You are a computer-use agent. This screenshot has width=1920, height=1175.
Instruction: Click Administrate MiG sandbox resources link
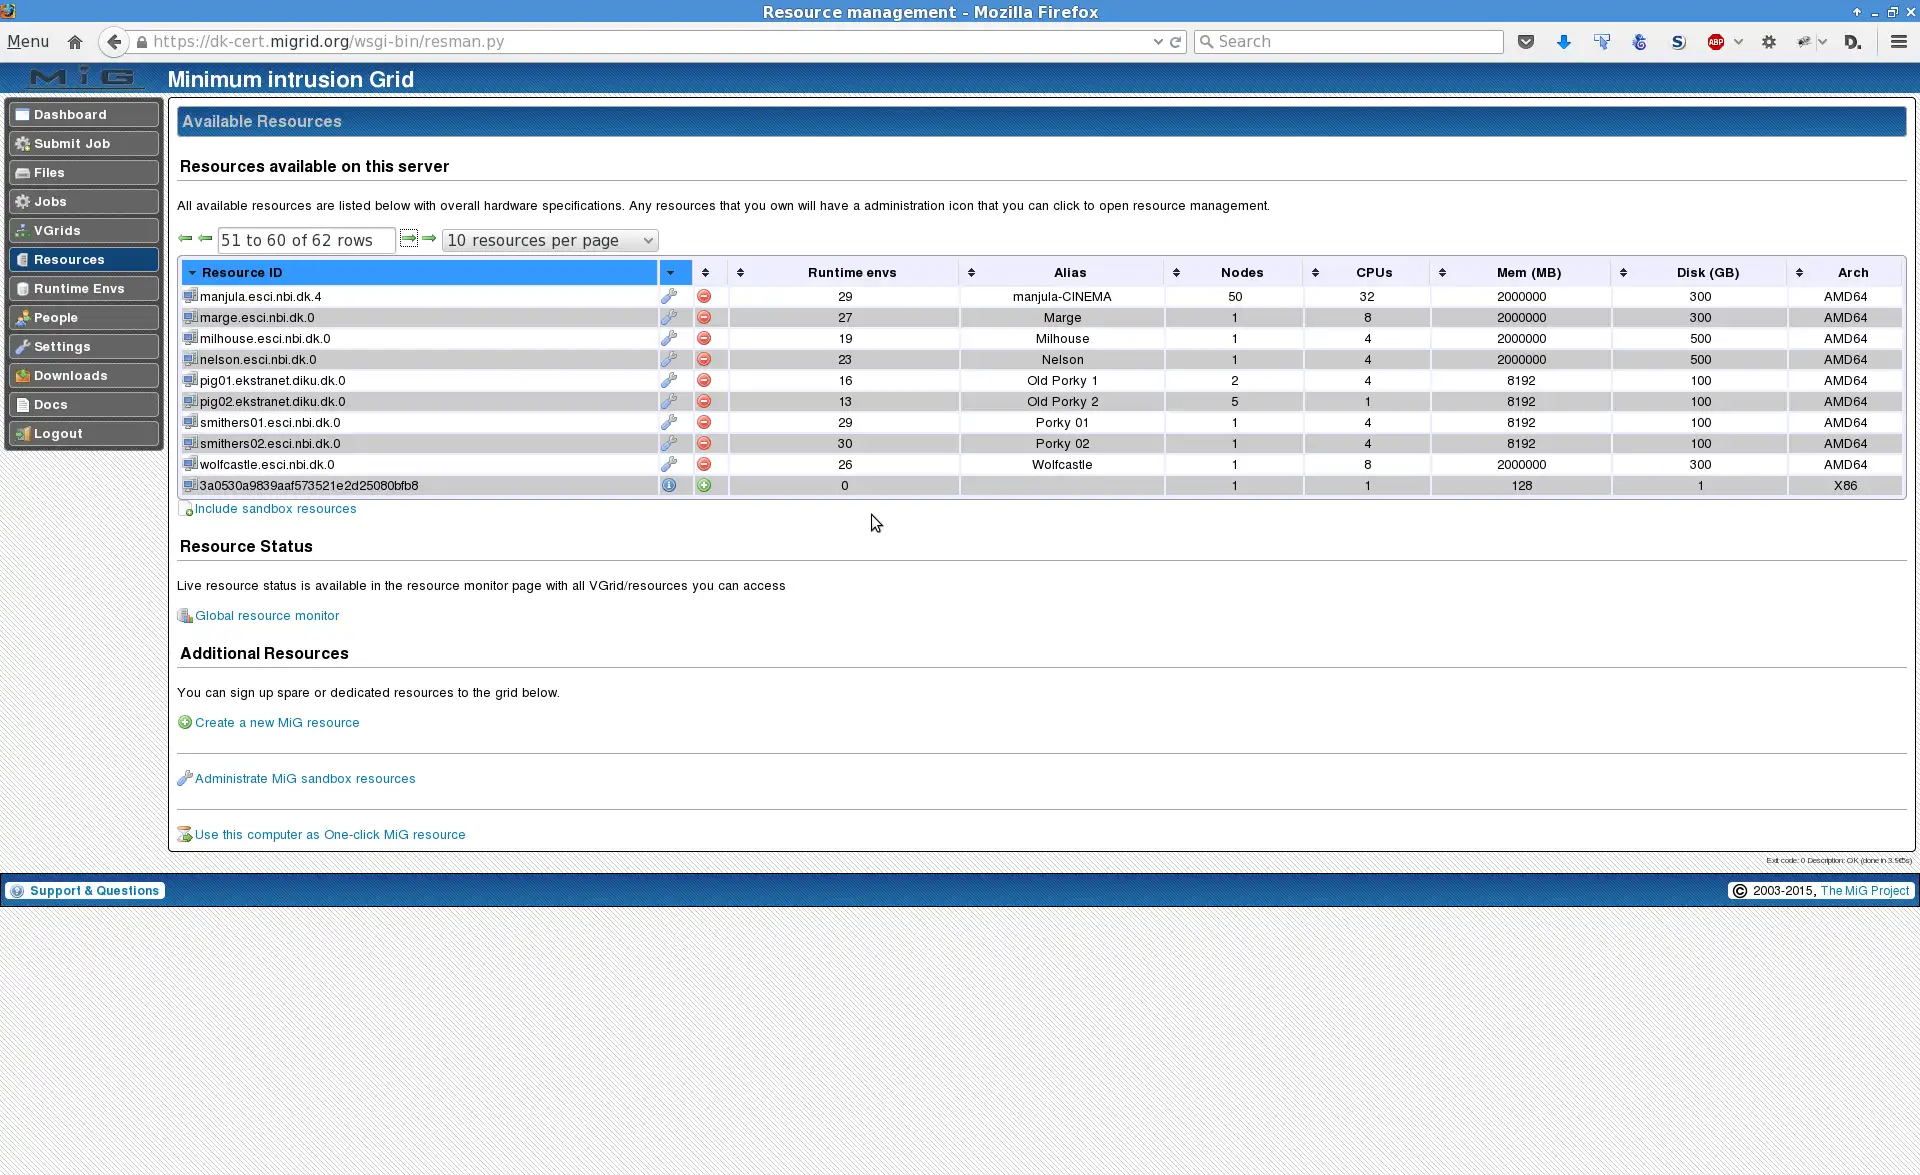point(304,779)
